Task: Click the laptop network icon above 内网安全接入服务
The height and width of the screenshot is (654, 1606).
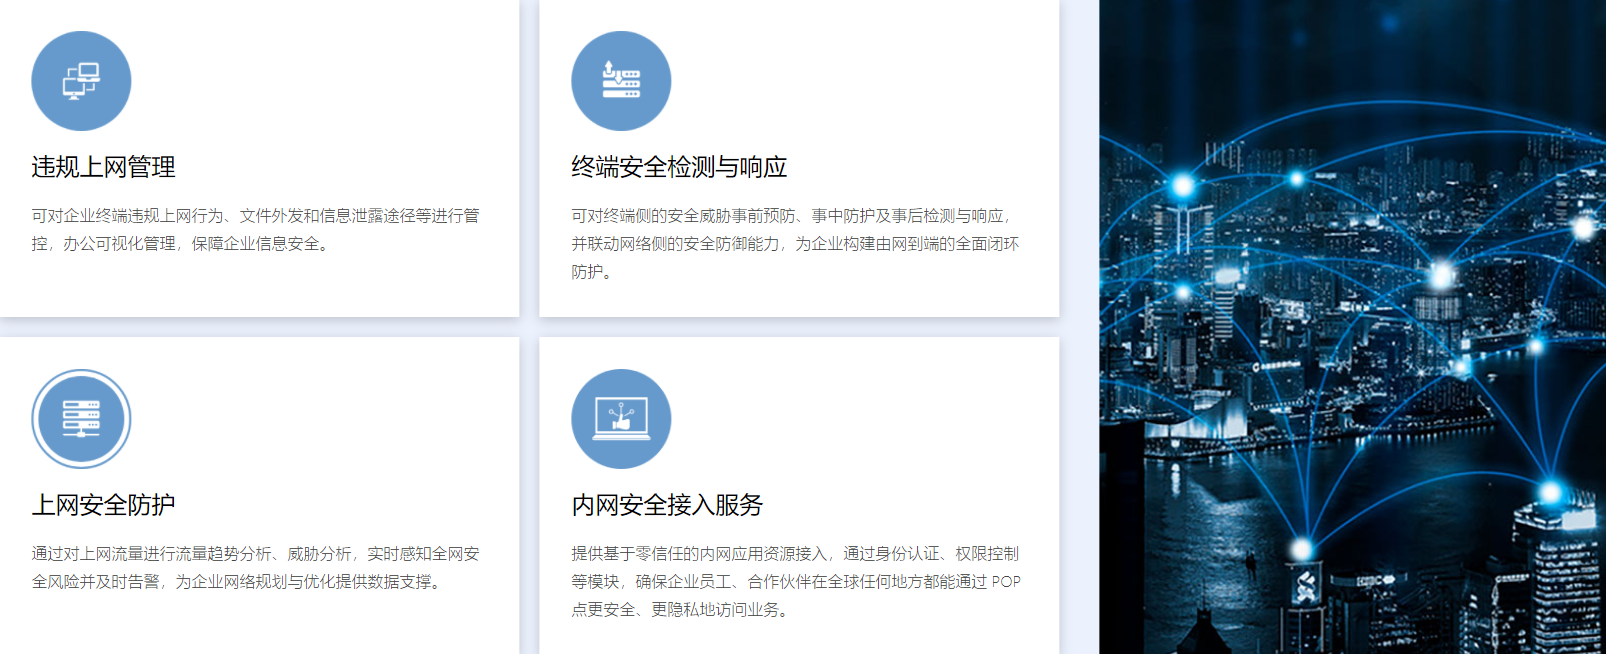Action: click(621, 419)
